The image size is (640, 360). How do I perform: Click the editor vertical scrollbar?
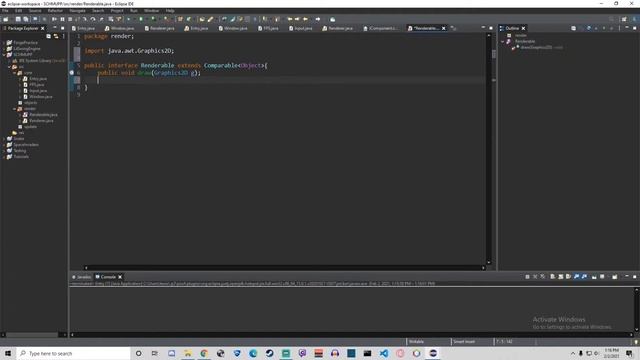tap(489, 149)
